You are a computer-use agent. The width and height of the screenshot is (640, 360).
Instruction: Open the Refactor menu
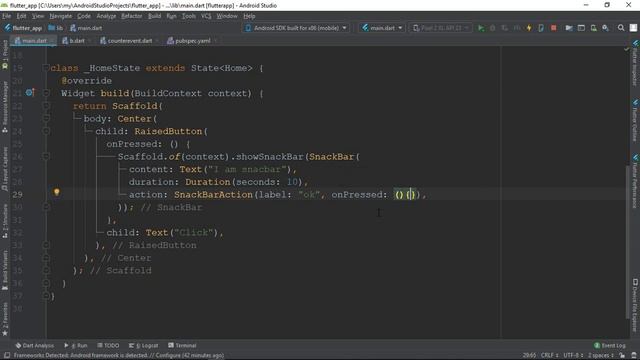[x=131, y=16]
